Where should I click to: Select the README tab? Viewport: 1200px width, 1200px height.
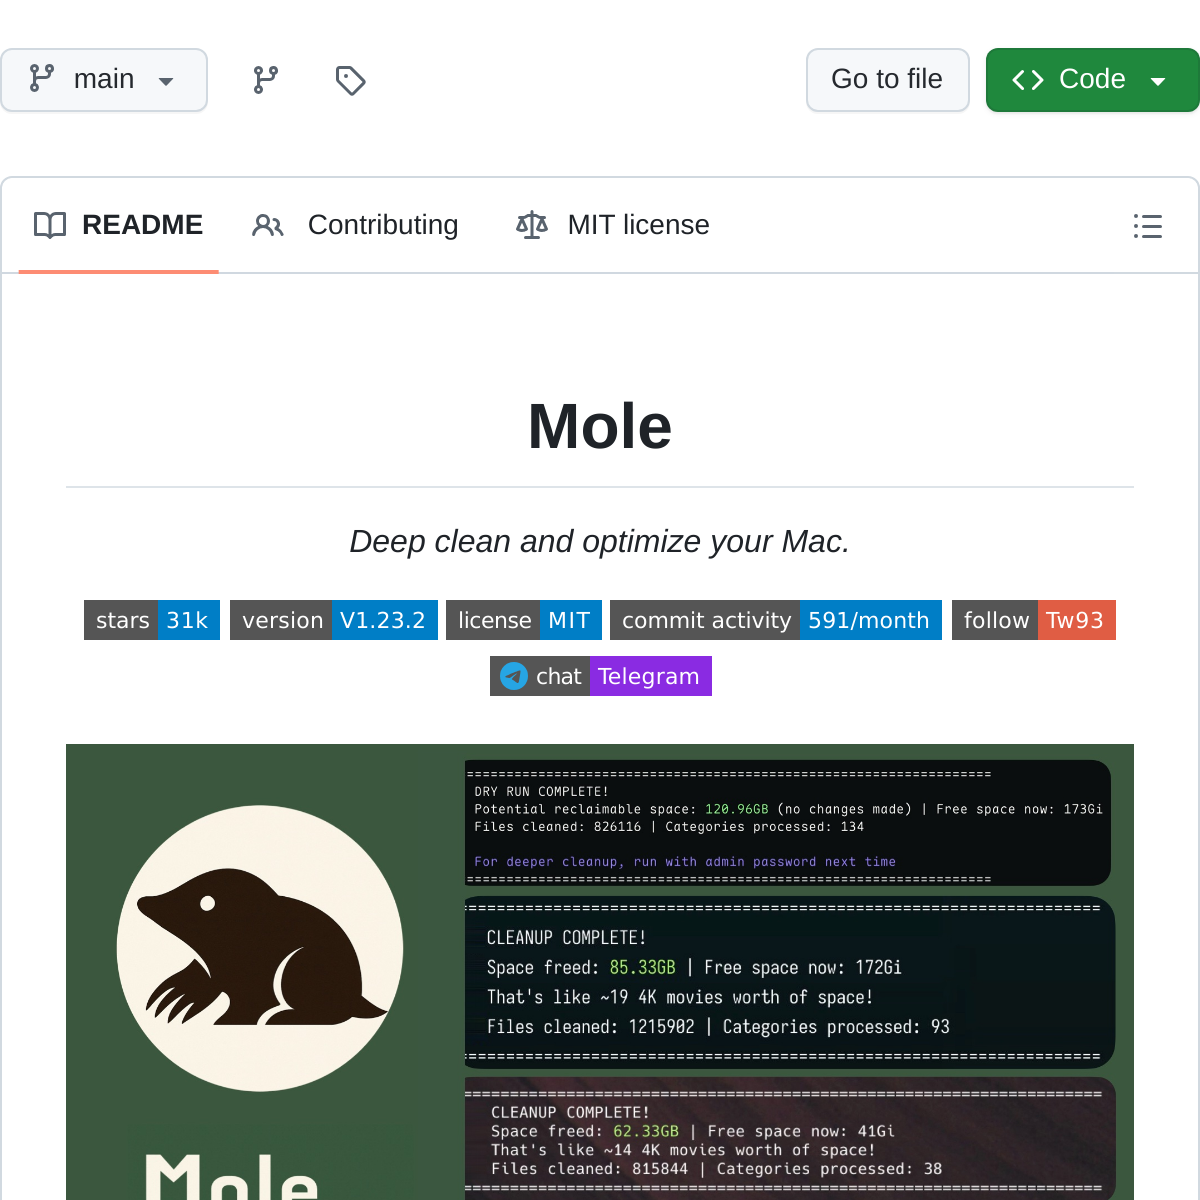119,225
